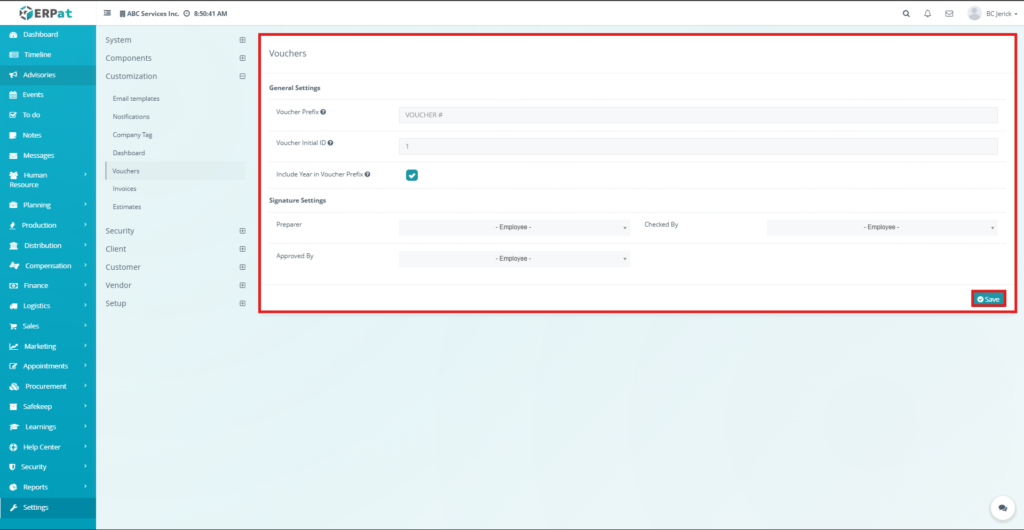The image size is (1024, 530).
Task: Click the search magnifier icon in top bar
Action: 906,14
